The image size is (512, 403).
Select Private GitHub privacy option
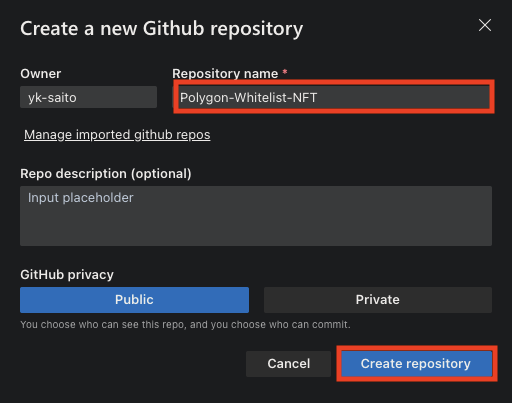click(x=378, y=300)
